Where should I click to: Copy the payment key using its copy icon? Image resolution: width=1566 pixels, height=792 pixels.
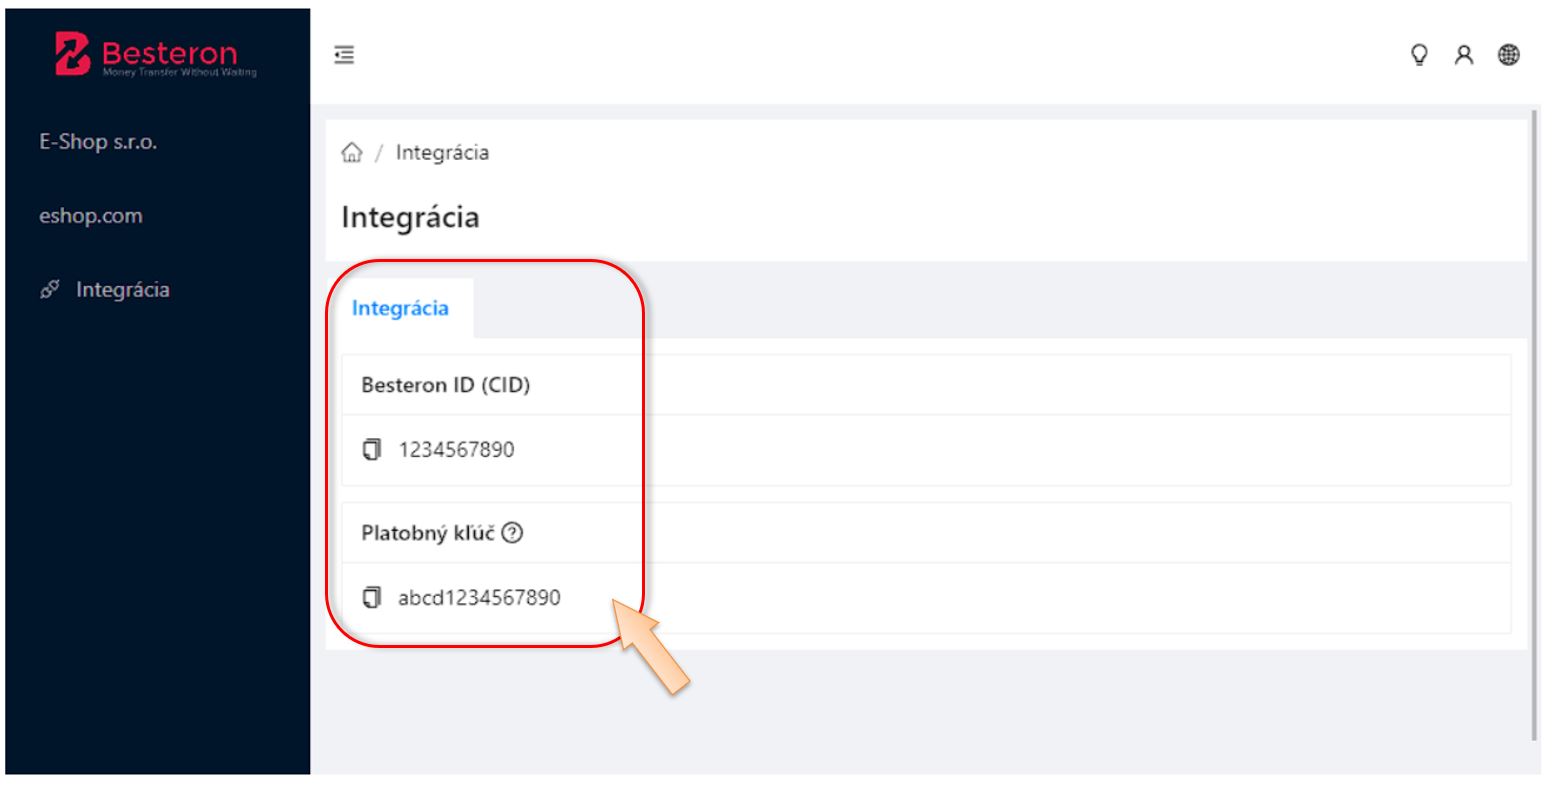click(372, 598)
